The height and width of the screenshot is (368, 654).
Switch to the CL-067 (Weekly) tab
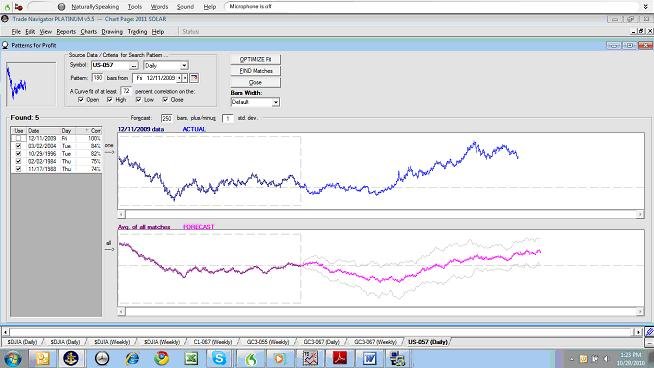[x=213, y=342]
